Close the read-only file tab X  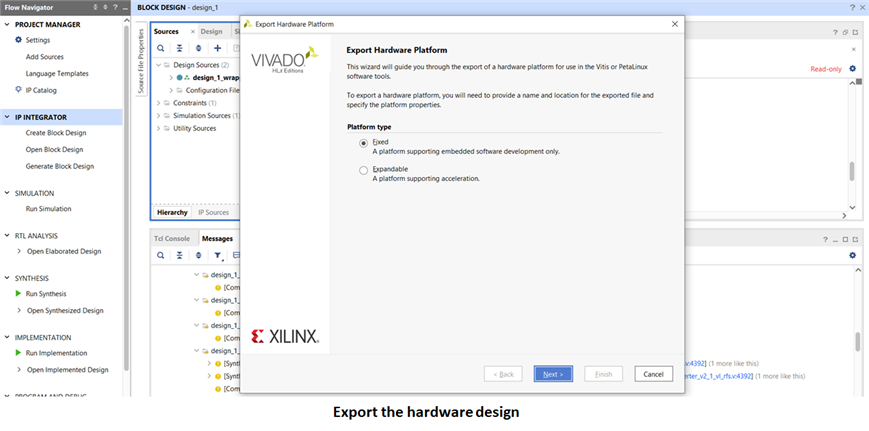point(853,49)
